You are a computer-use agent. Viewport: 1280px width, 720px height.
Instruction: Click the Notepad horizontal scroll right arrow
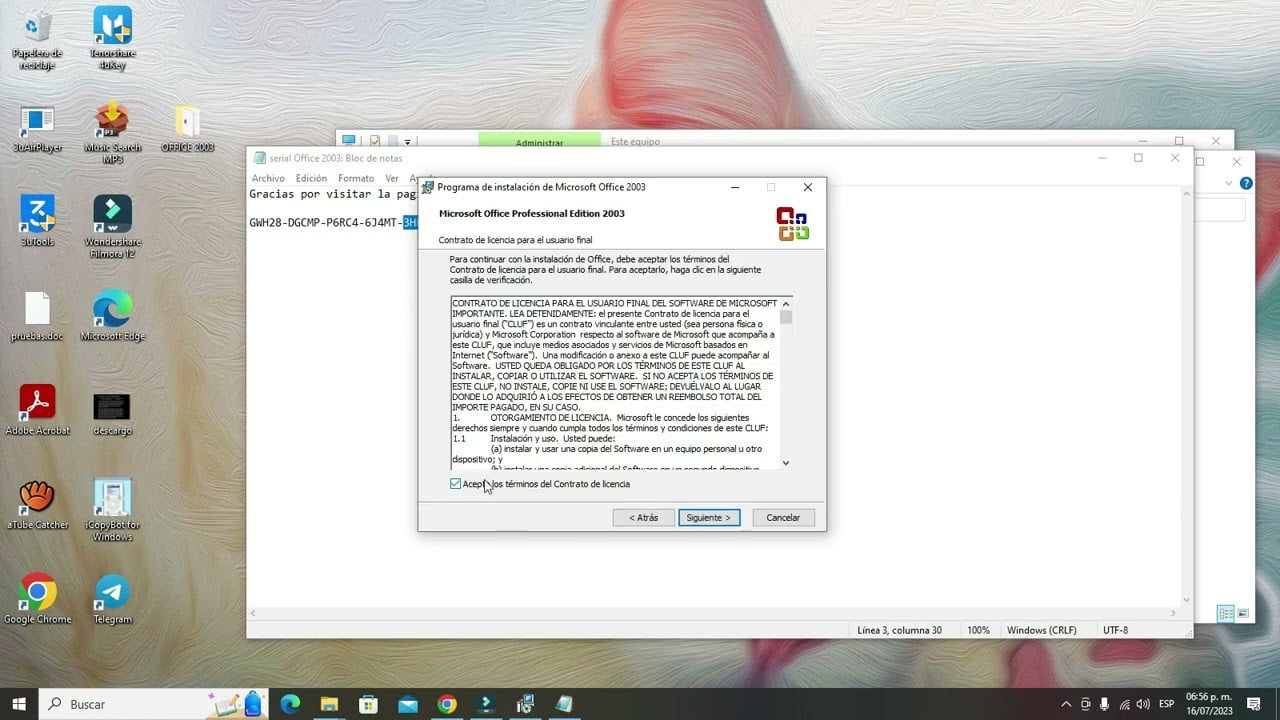[x=1174, y=613]
